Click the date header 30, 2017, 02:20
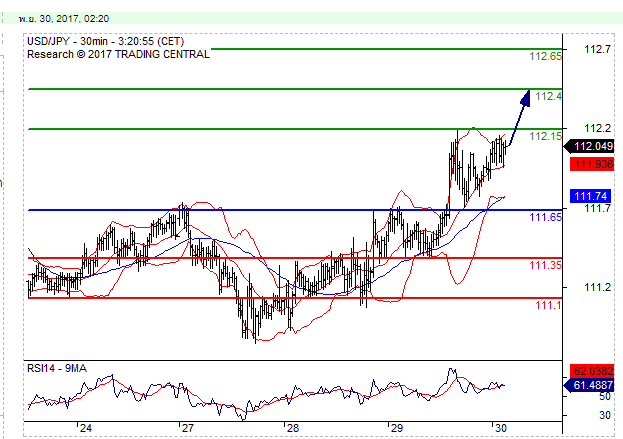 click(64, 19)
